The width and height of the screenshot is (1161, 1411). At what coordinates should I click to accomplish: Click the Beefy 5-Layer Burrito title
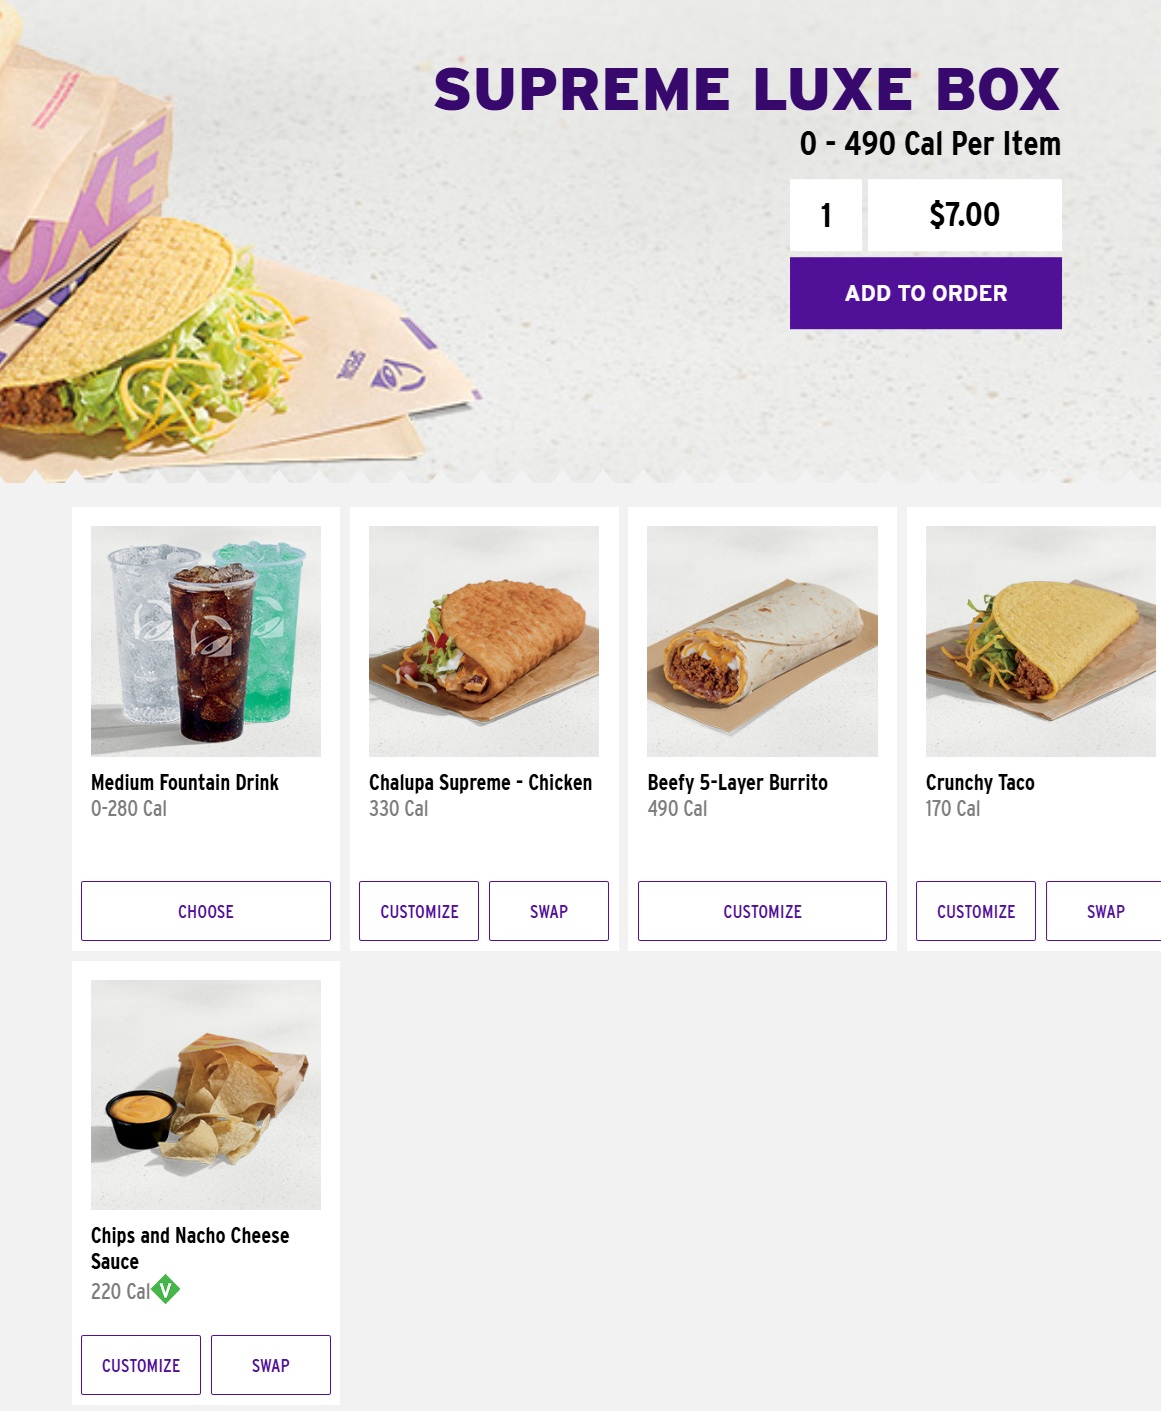point(737,783)
